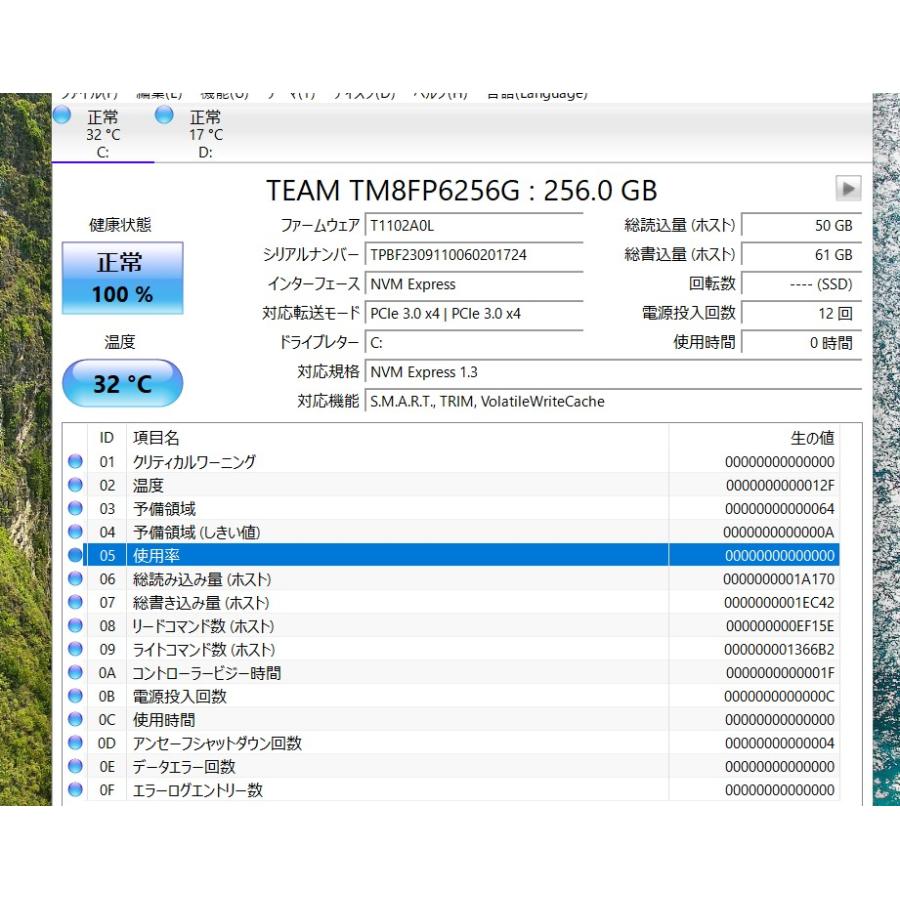Switch to the D: drive tab at 17 °C
The image size is (900, 900).
coord(205,134)
